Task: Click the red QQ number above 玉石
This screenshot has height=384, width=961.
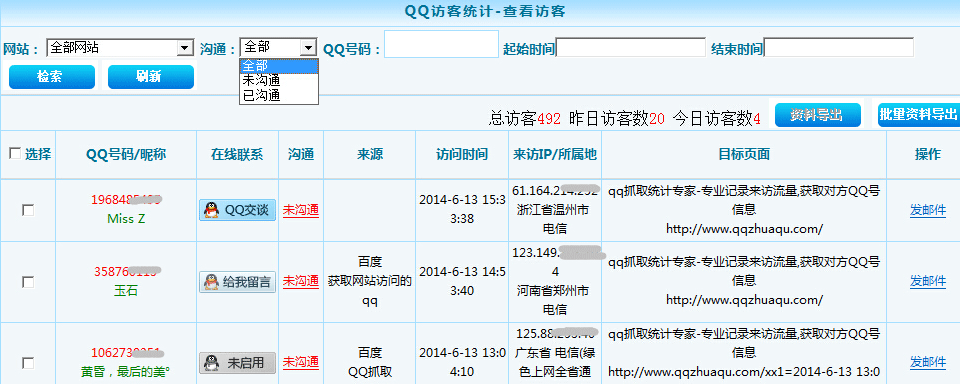Action: (x=126, y=271)
